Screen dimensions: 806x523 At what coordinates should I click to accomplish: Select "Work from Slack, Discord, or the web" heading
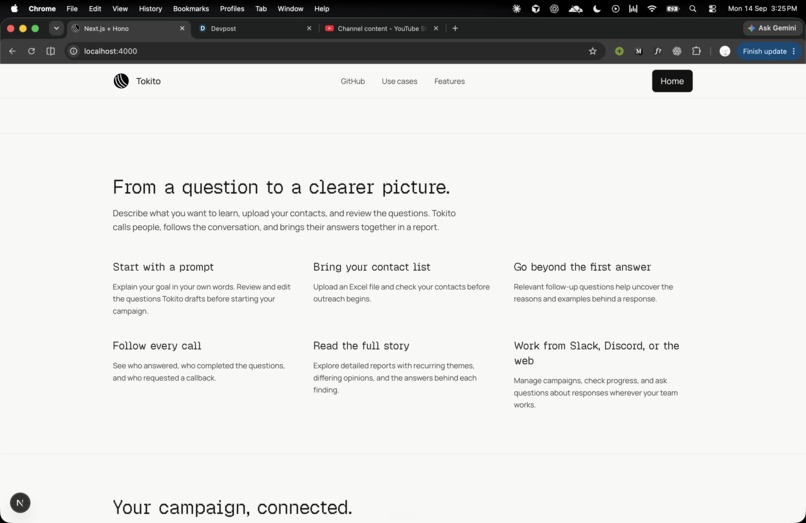point(596,353)
